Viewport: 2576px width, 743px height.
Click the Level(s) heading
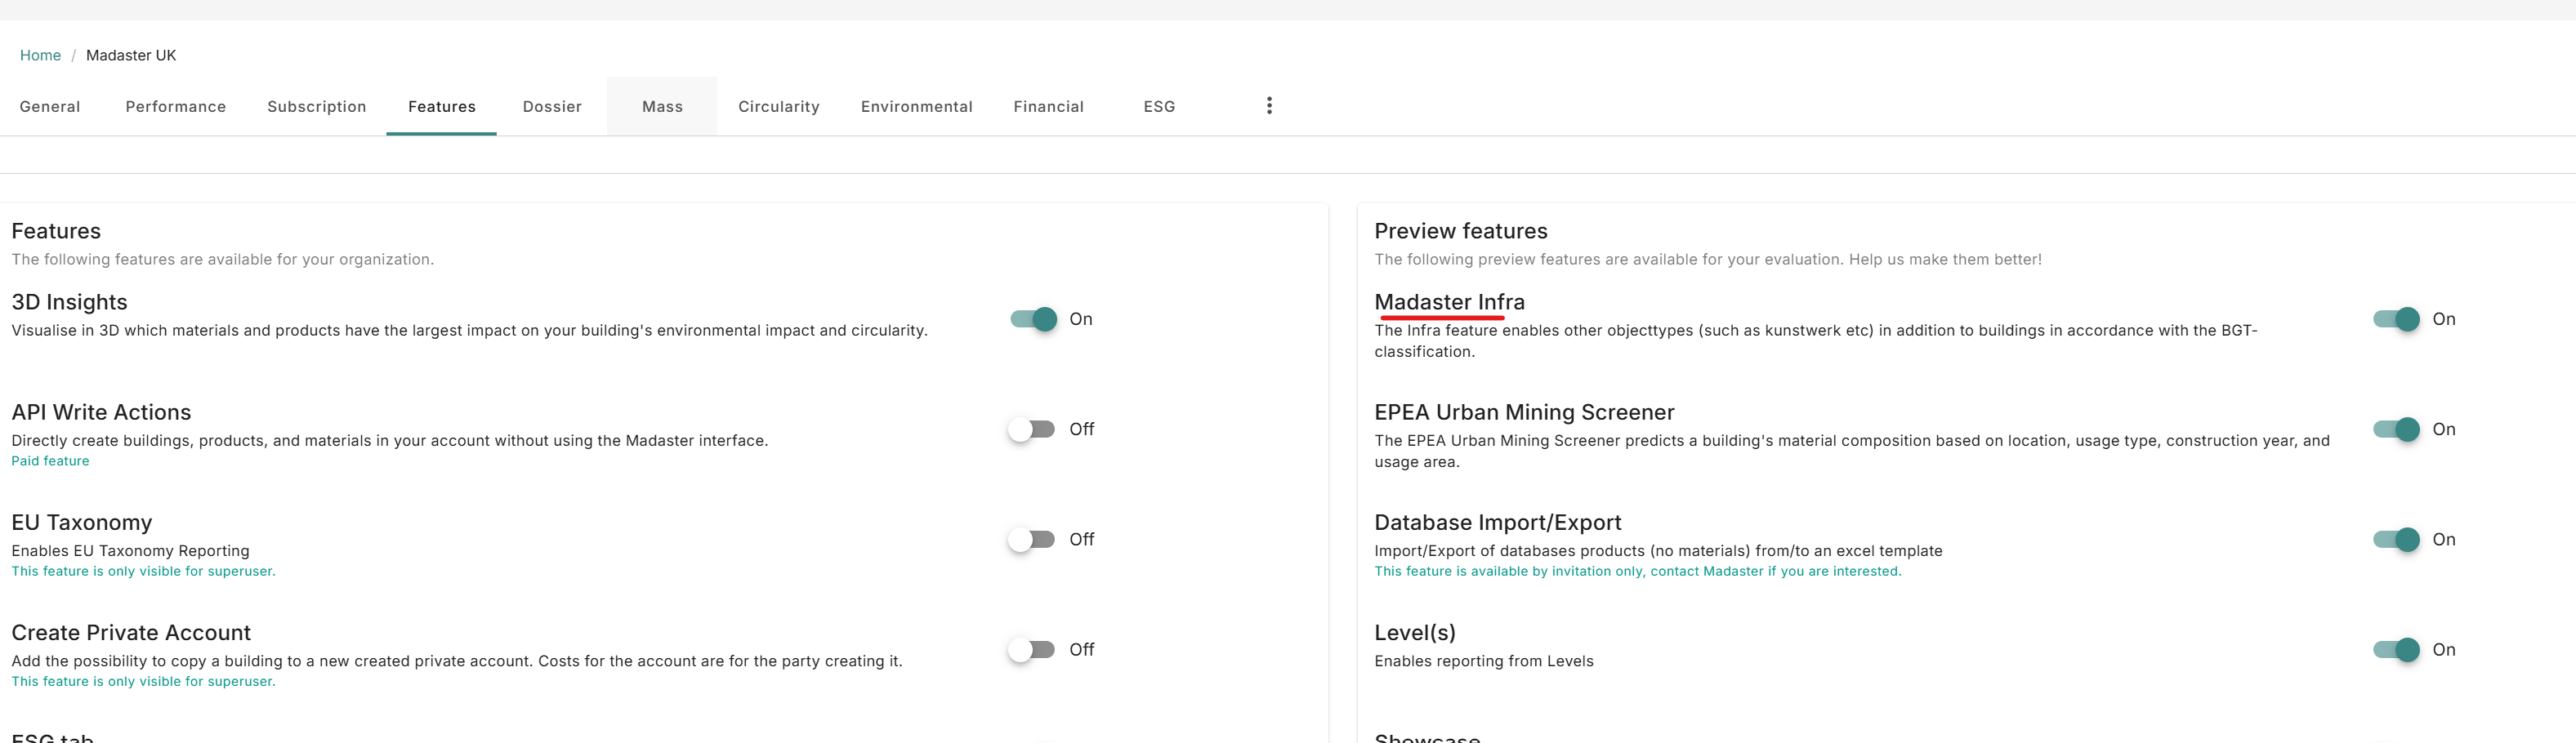[1415, 632]
